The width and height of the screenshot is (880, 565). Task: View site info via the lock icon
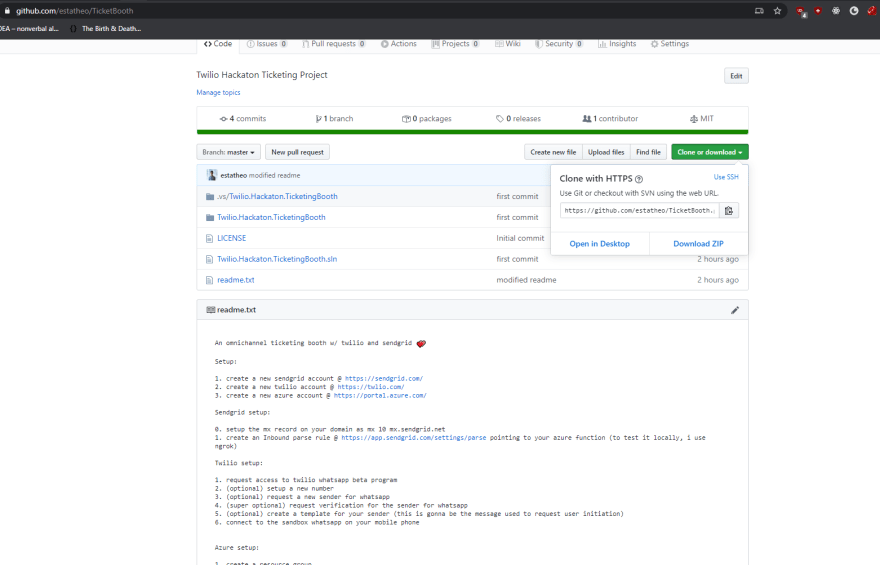[x=7, y=11]
